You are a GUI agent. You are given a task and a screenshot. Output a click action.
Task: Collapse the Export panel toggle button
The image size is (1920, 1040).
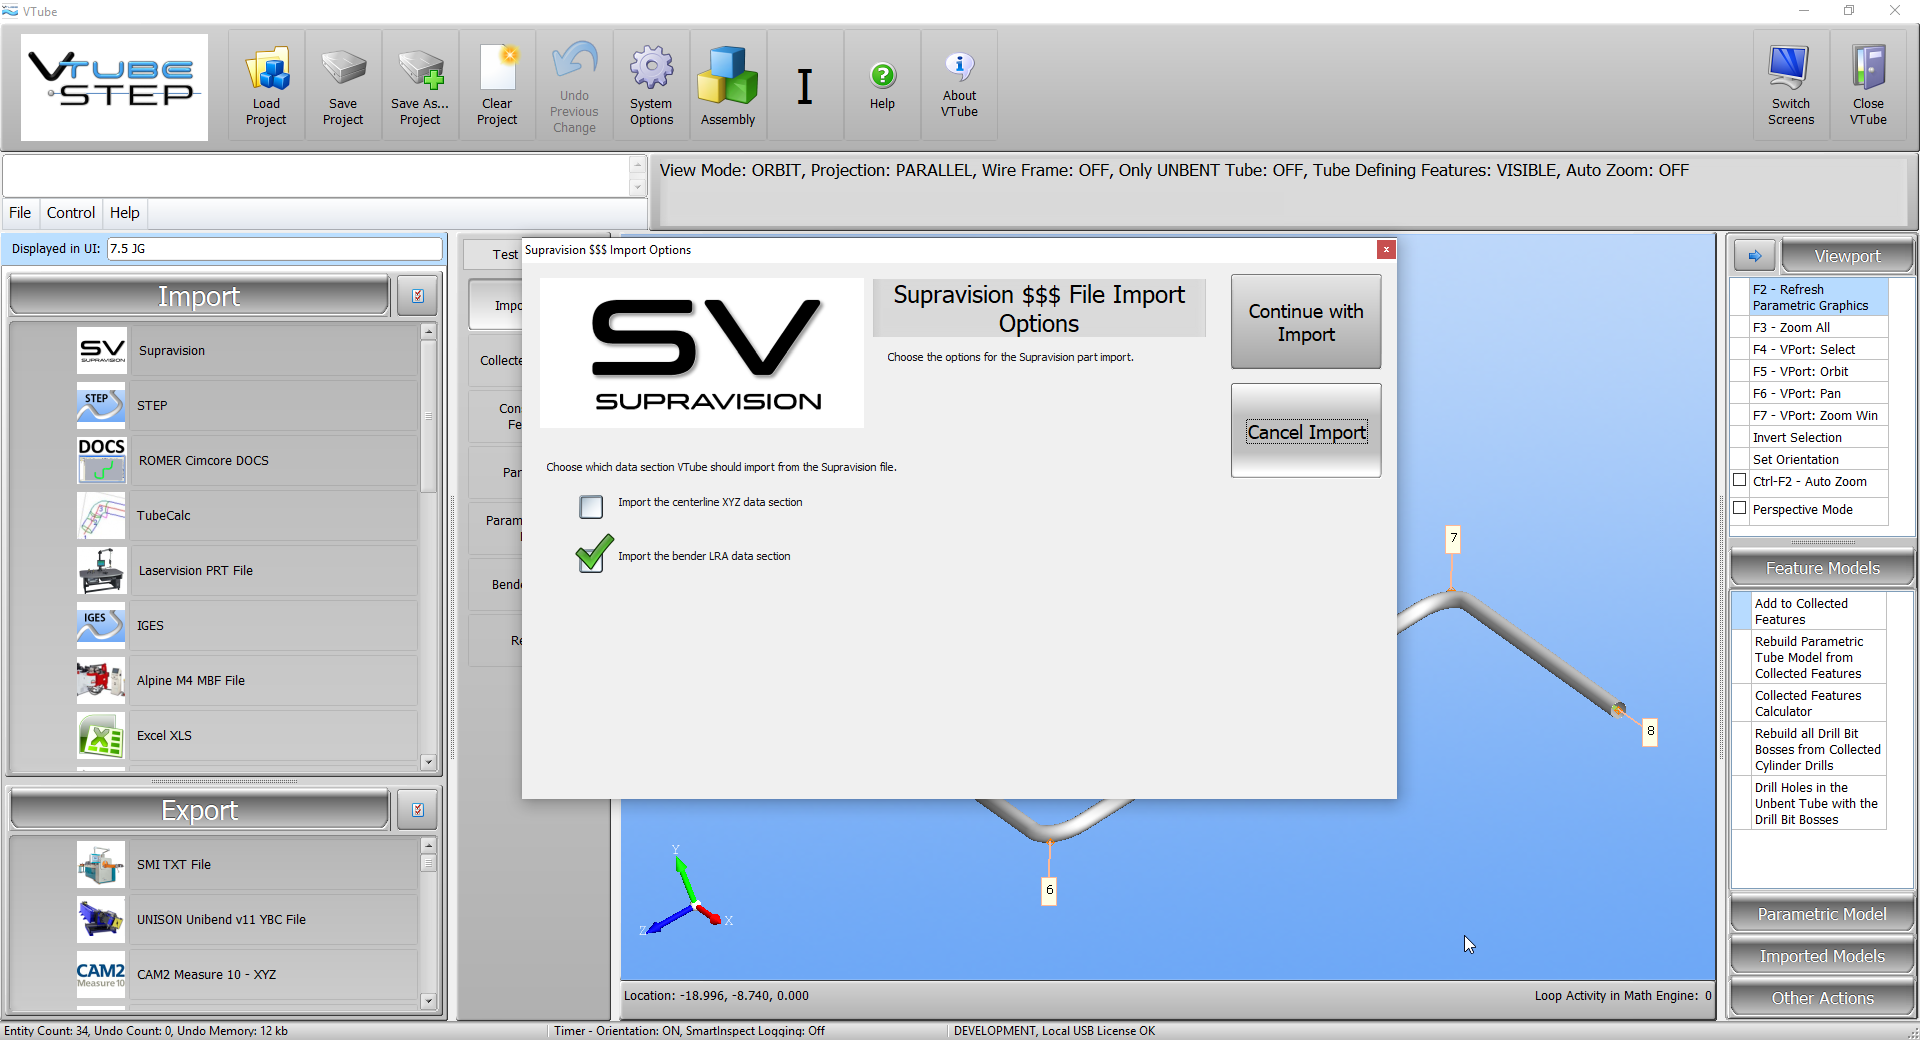point(418,810)
